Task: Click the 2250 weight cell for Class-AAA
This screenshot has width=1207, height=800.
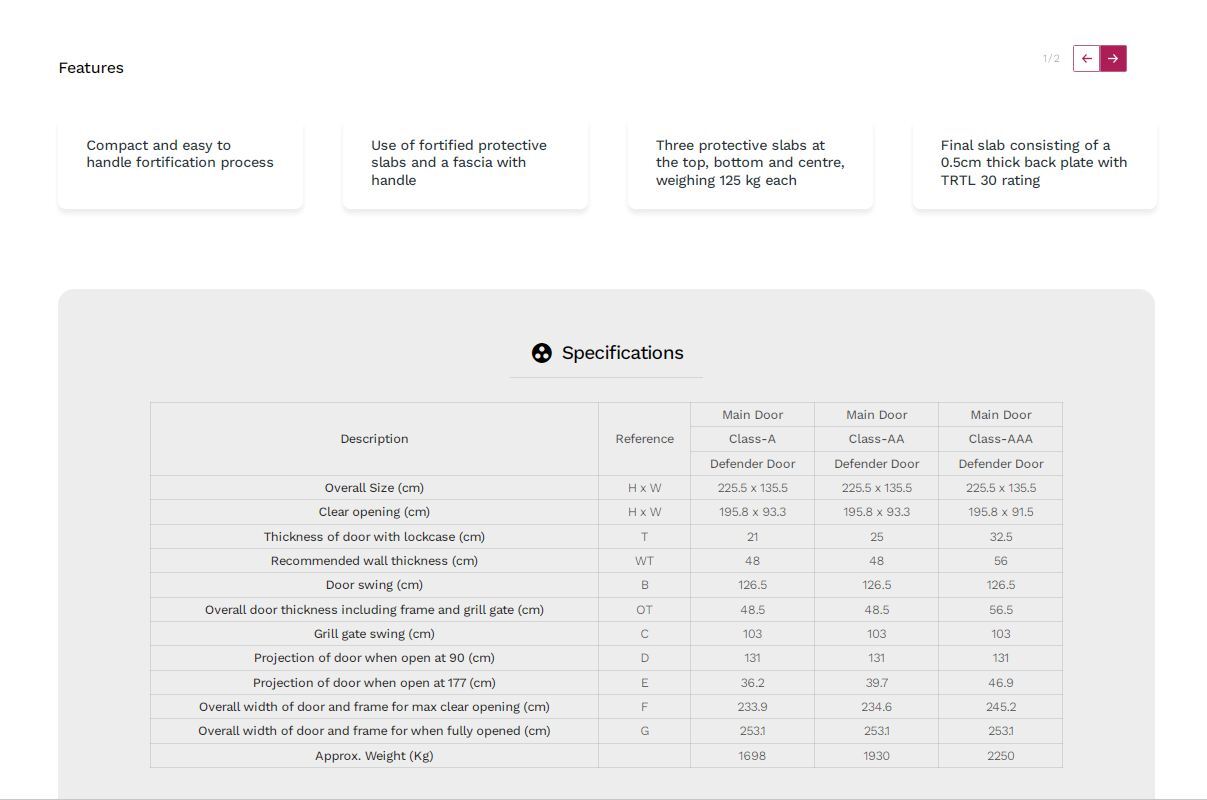Action: (1000, 756)
